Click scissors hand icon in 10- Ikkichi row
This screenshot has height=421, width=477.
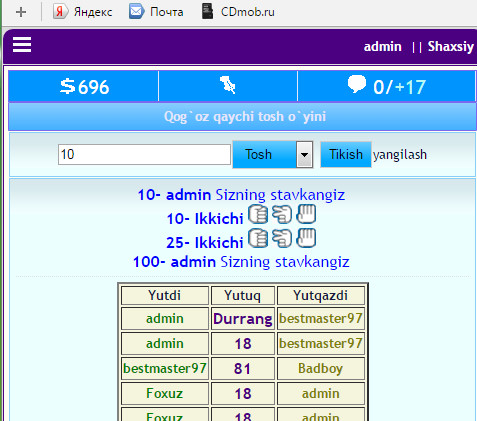(x=282, y=214)
